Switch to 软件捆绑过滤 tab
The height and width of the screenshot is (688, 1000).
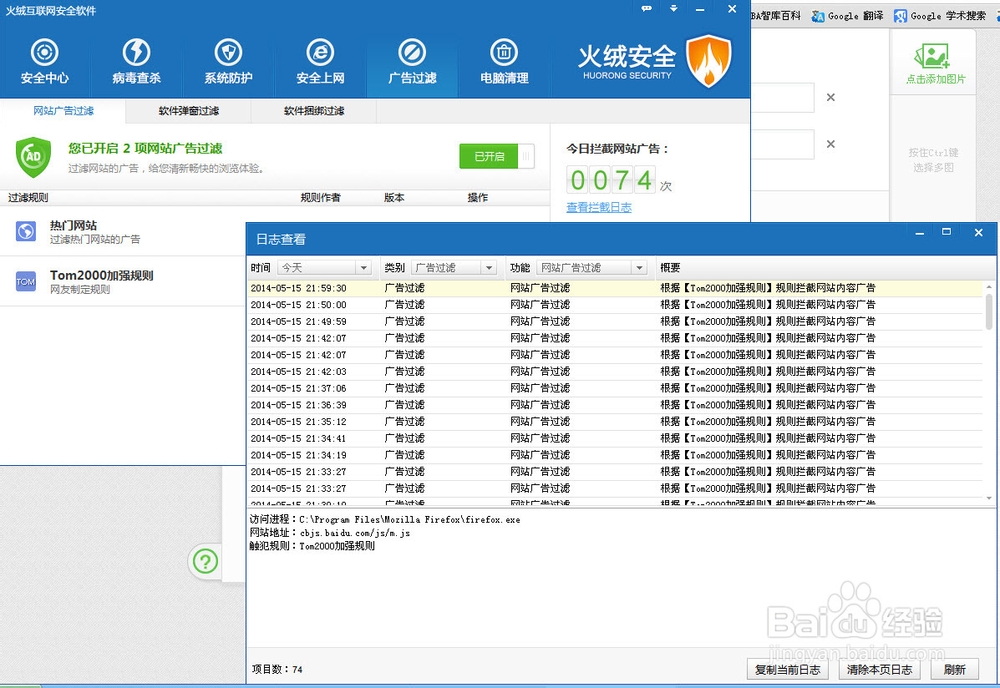314,111
